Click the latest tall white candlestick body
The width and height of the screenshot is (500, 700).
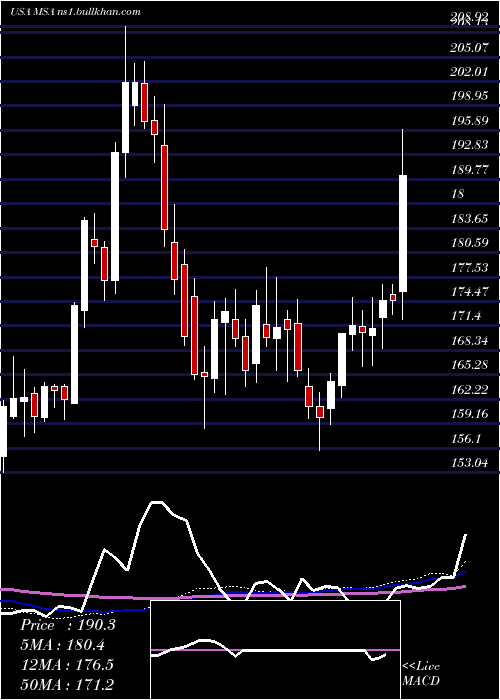click(403, 233)
